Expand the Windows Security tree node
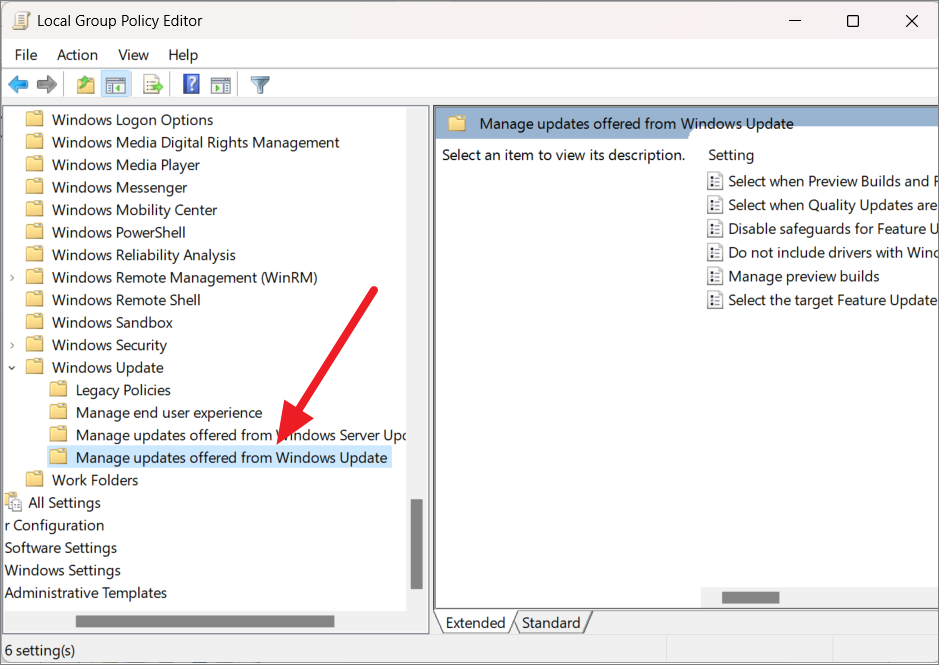The image size is (939, 665). (x=12, y=345)
